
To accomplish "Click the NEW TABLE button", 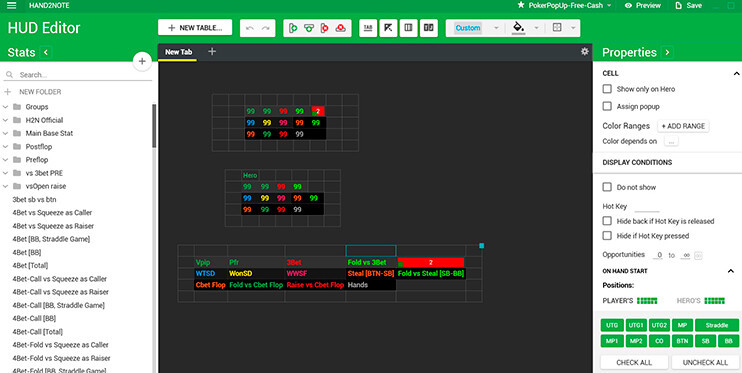I will pyautogui.click(x=195, y=27).
